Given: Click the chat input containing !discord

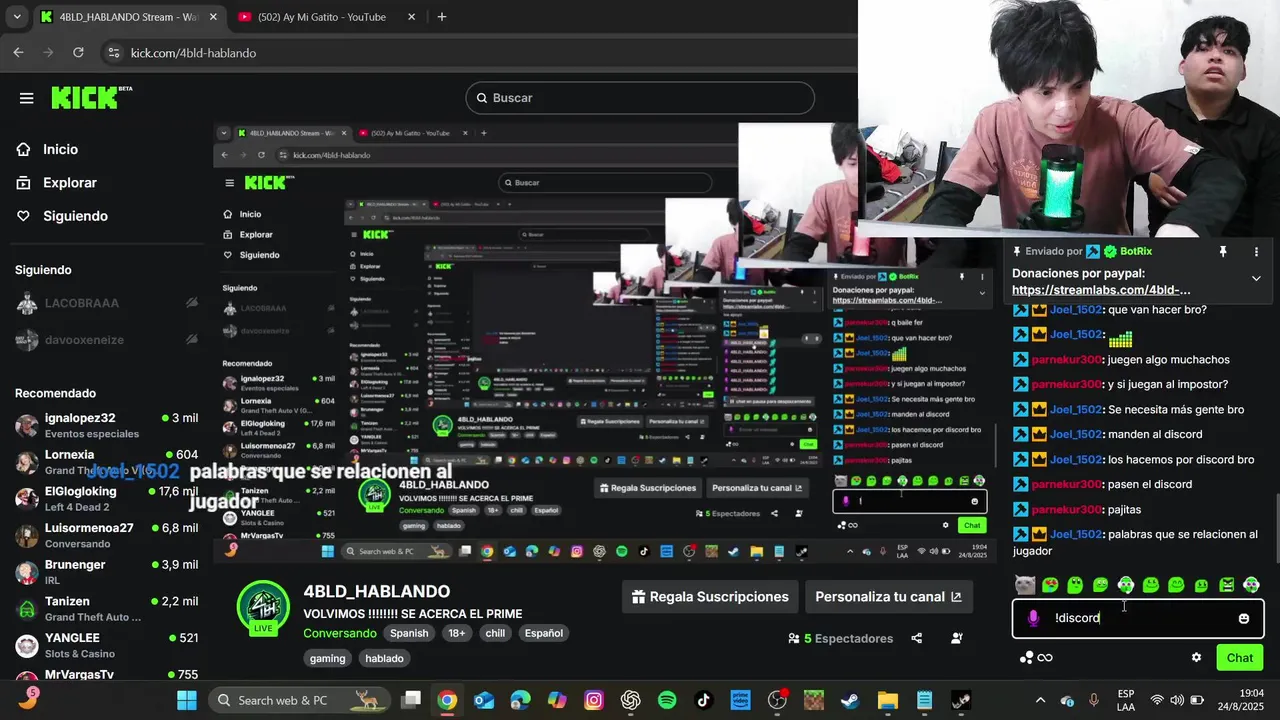Looking at the screenshot, I should click(1138, 618).
